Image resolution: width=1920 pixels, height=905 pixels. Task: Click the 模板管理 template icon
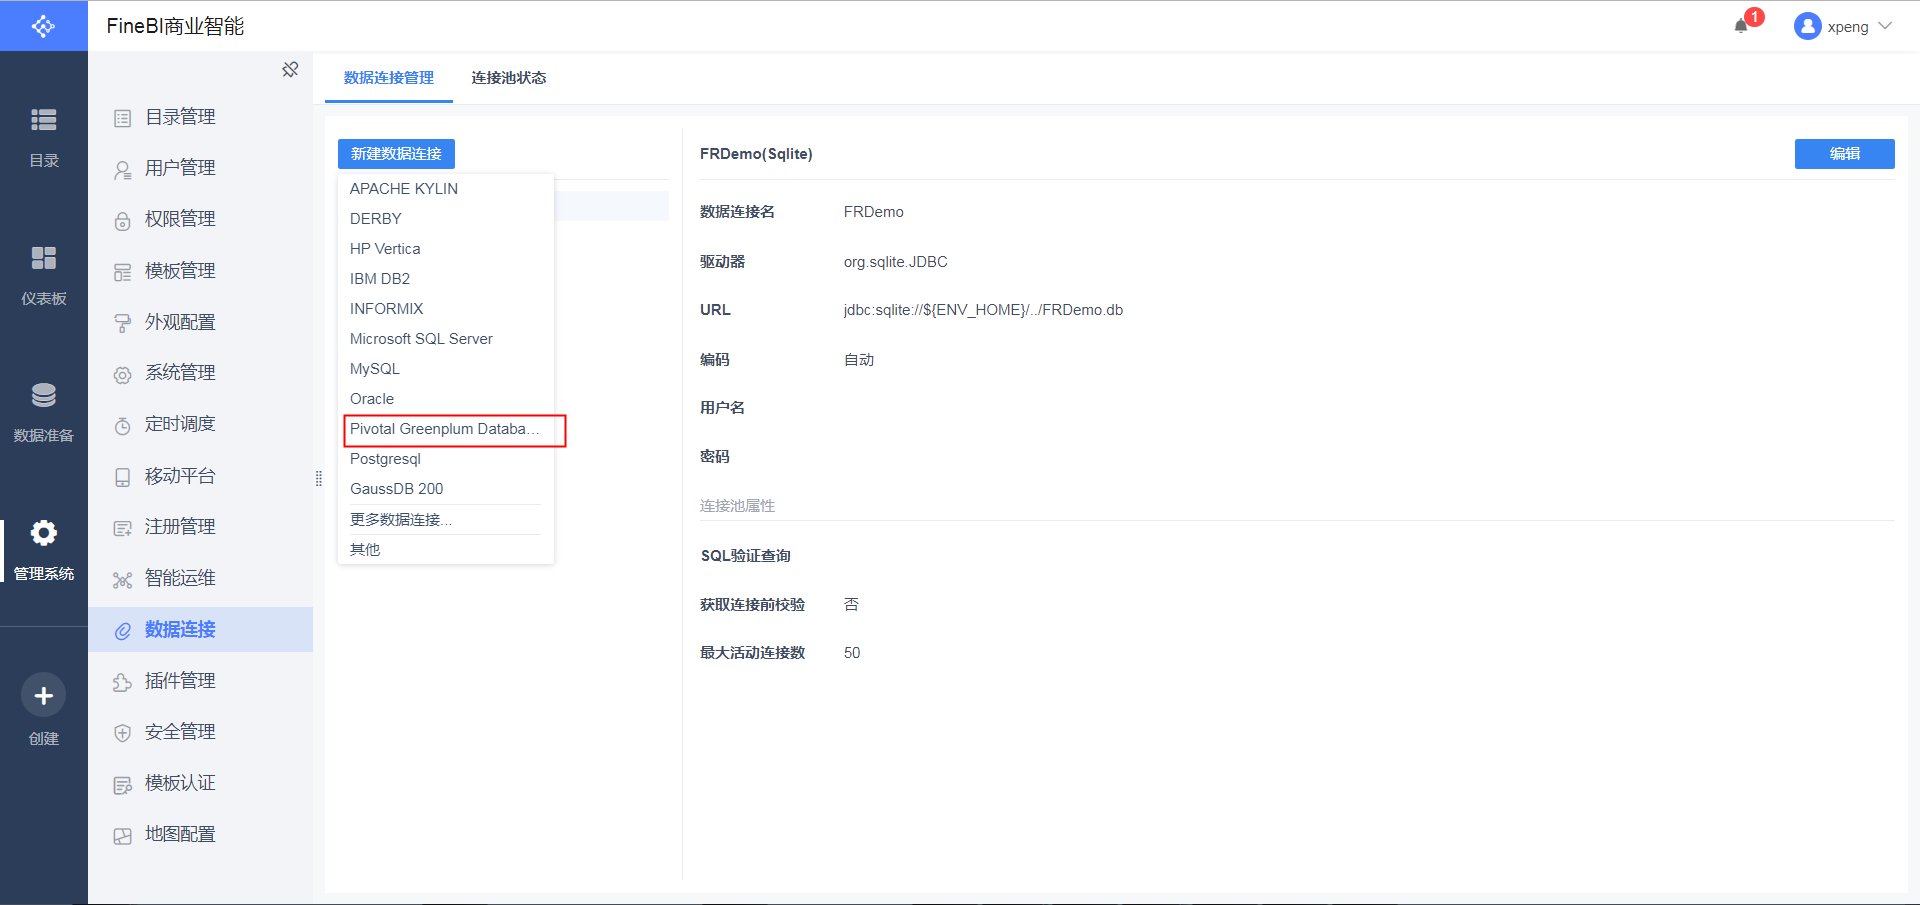[122, 272]
